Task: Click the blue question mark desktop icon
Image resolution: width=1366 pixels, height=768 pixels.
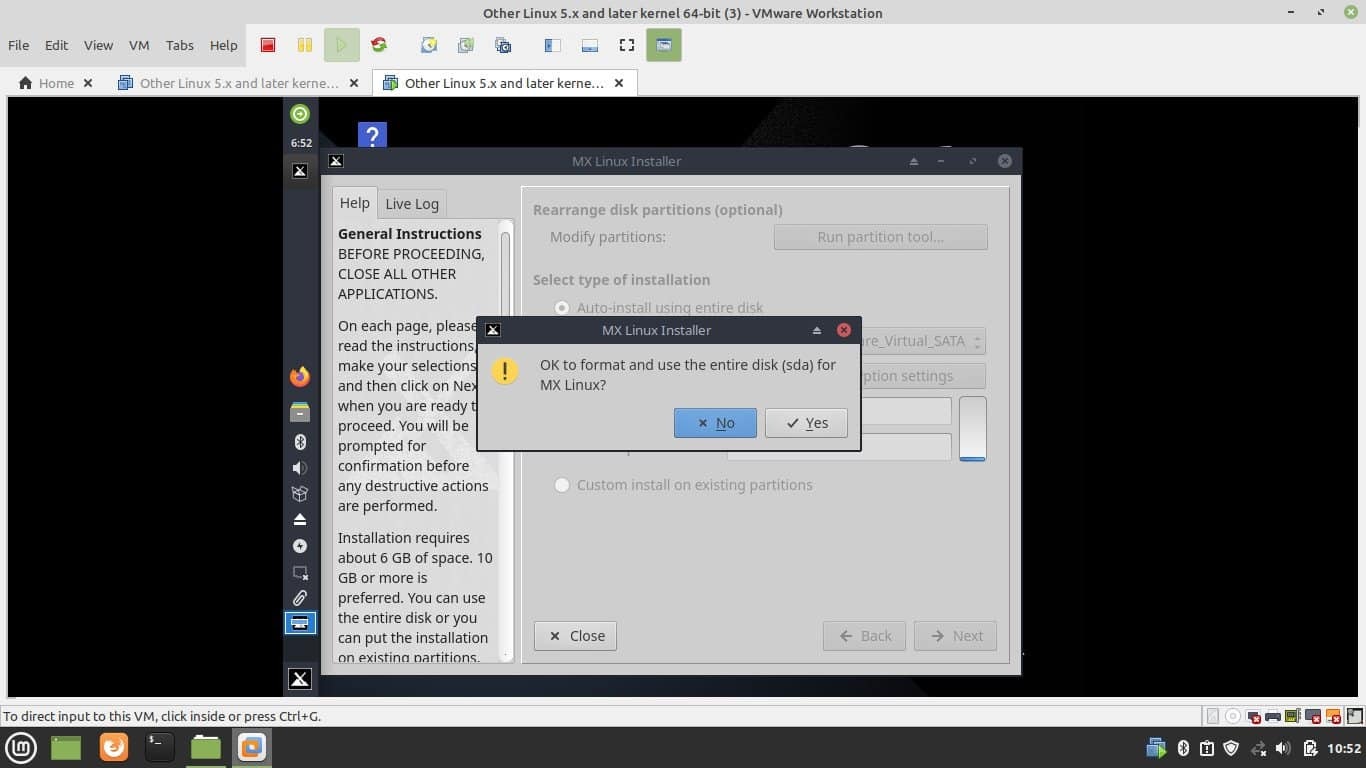Action: pyautogui.click(x=372, y=135)
